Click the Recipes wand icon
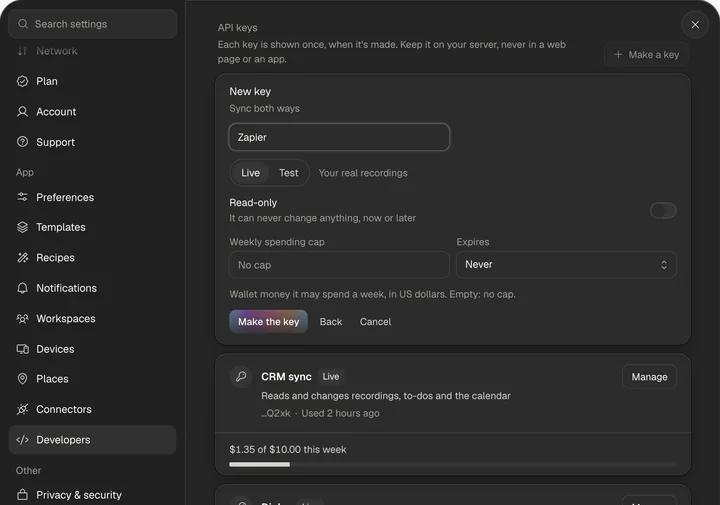 click(22, 258)
